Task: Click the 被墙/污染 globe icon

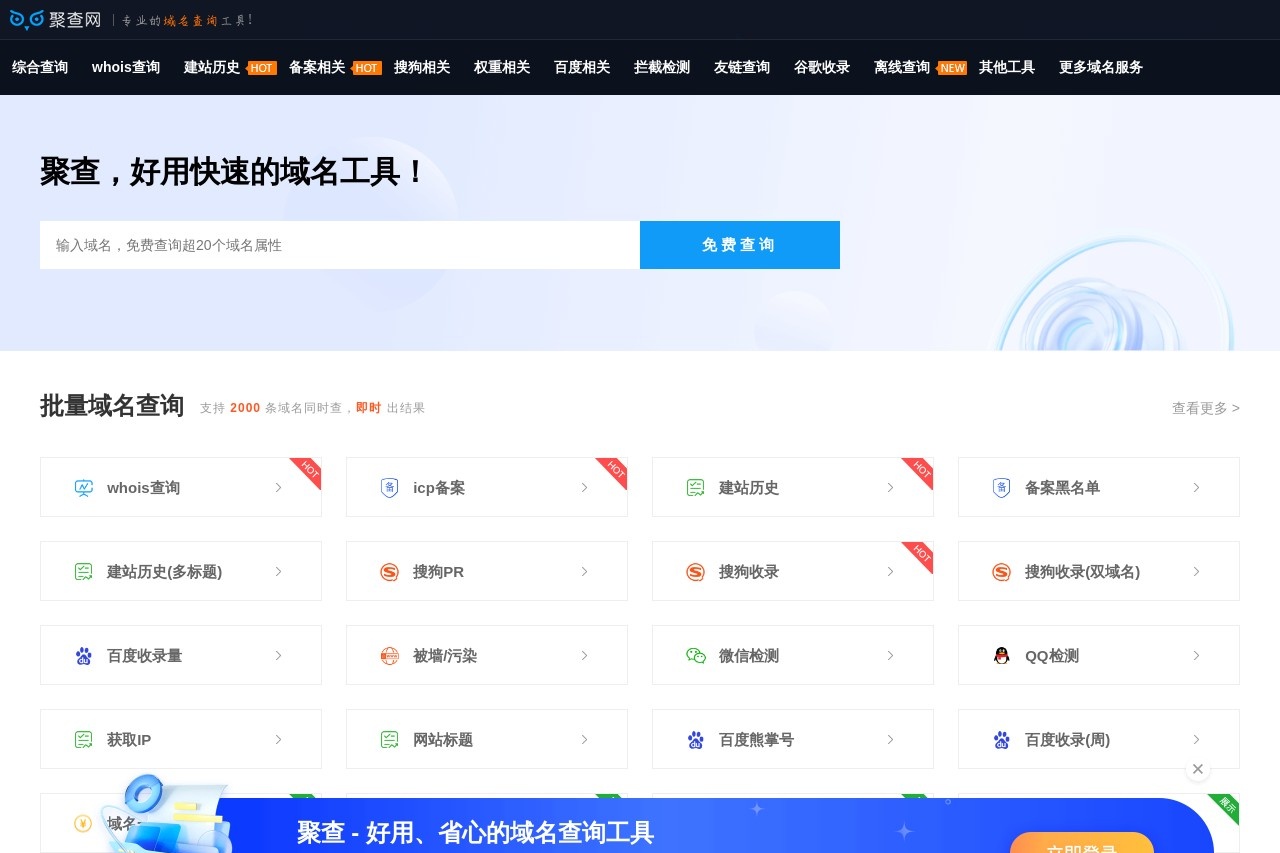Action: point(390,656)
